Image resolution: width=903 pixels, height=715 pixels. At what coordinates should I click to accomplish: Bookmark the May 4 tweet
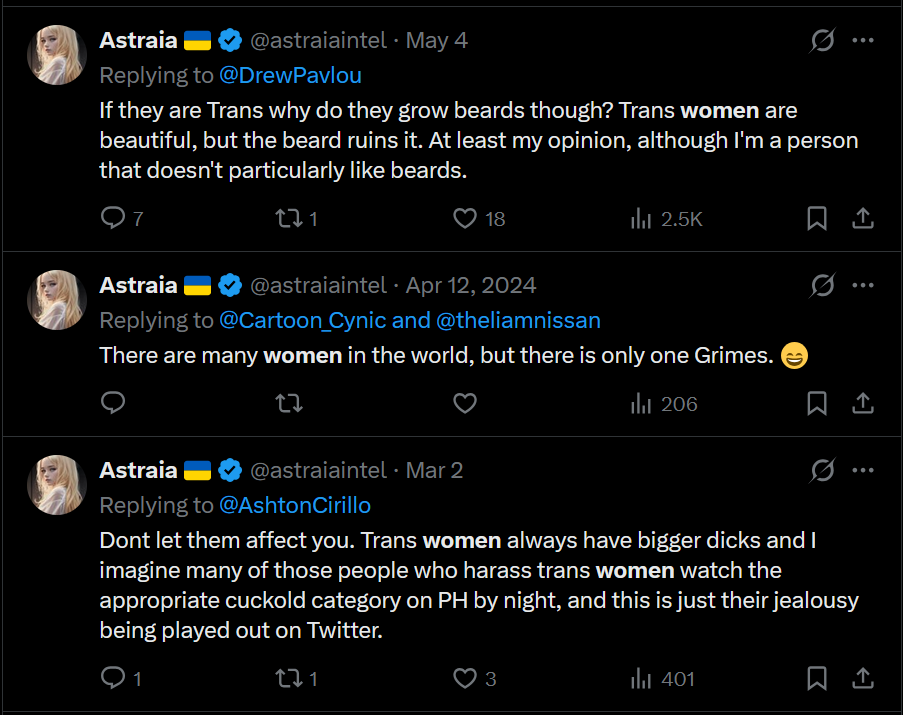point(817,218)
